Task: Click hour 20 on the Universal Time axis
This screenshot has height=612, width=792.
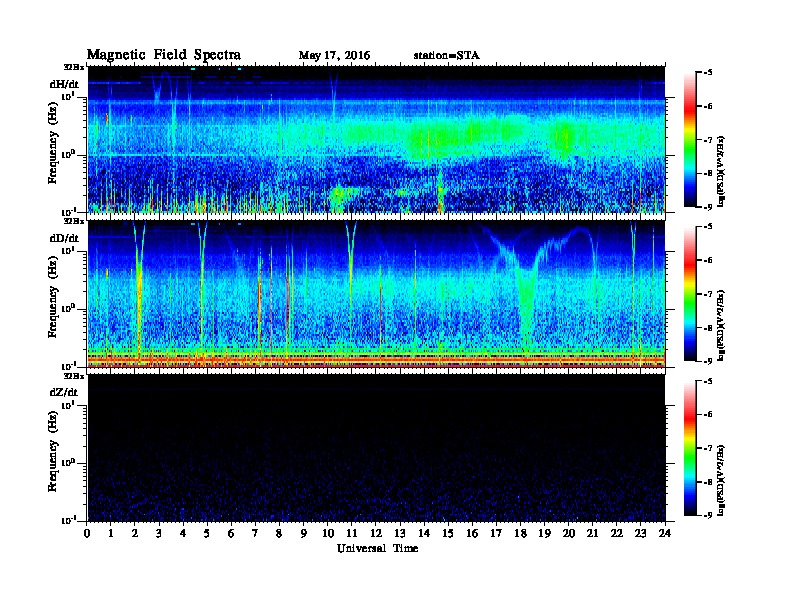Action: [x=569, y=534]
